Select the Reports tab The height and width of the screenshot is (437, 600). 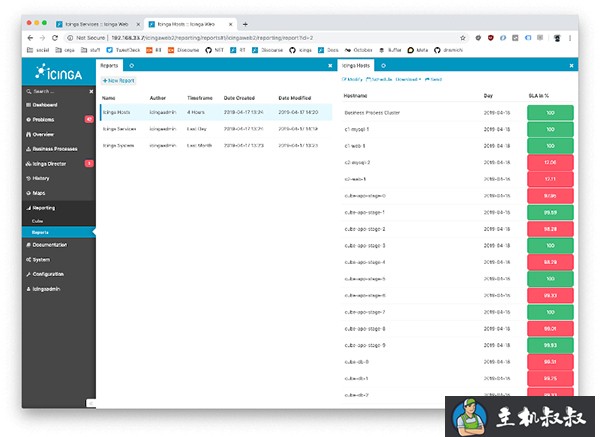coord(109,65)
